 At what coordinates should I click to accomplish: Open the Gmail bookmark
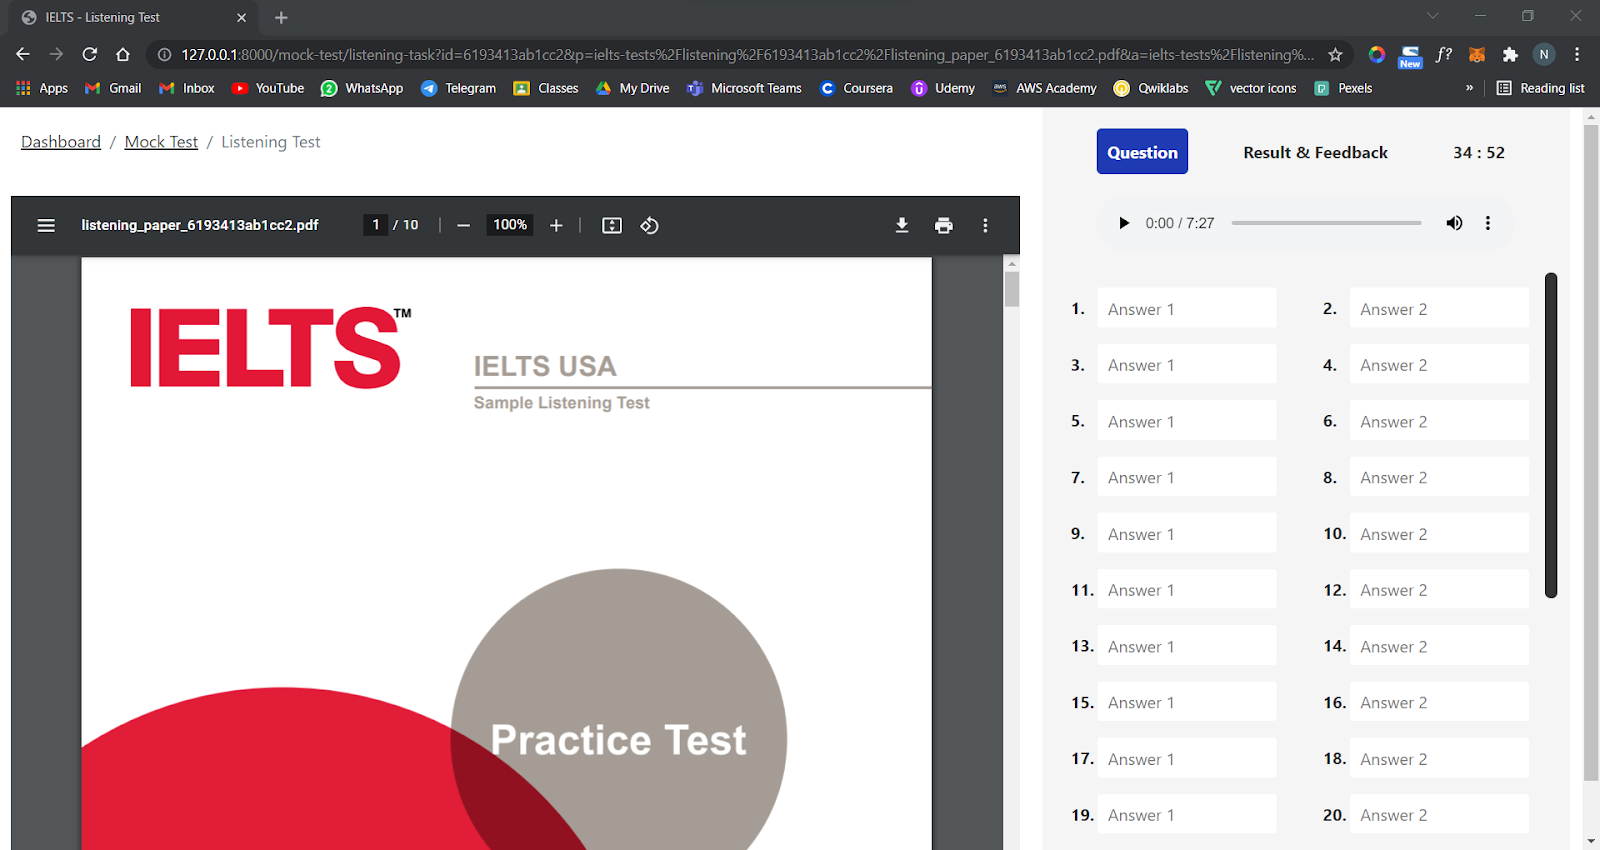tap(113, 88)
